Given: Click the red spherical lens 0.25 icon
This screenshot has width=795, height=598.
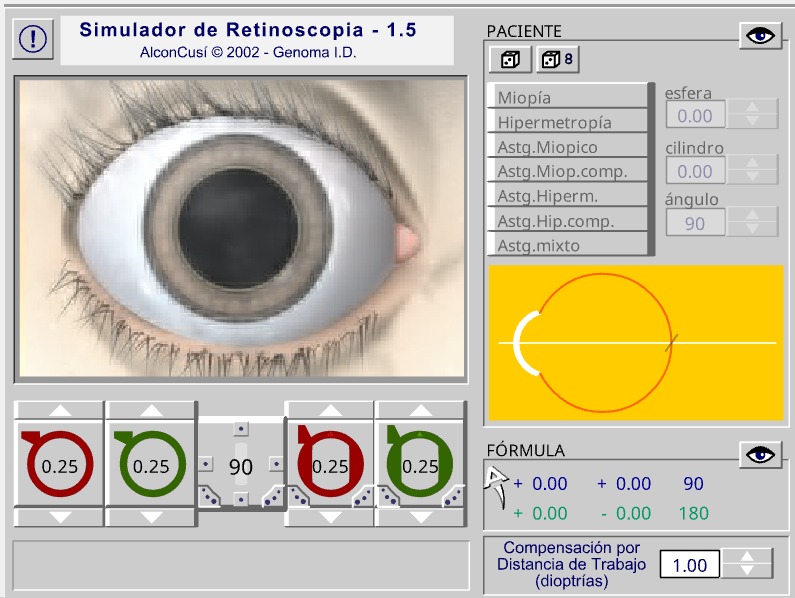Looking at the screenshot, I should coord(58,465).
